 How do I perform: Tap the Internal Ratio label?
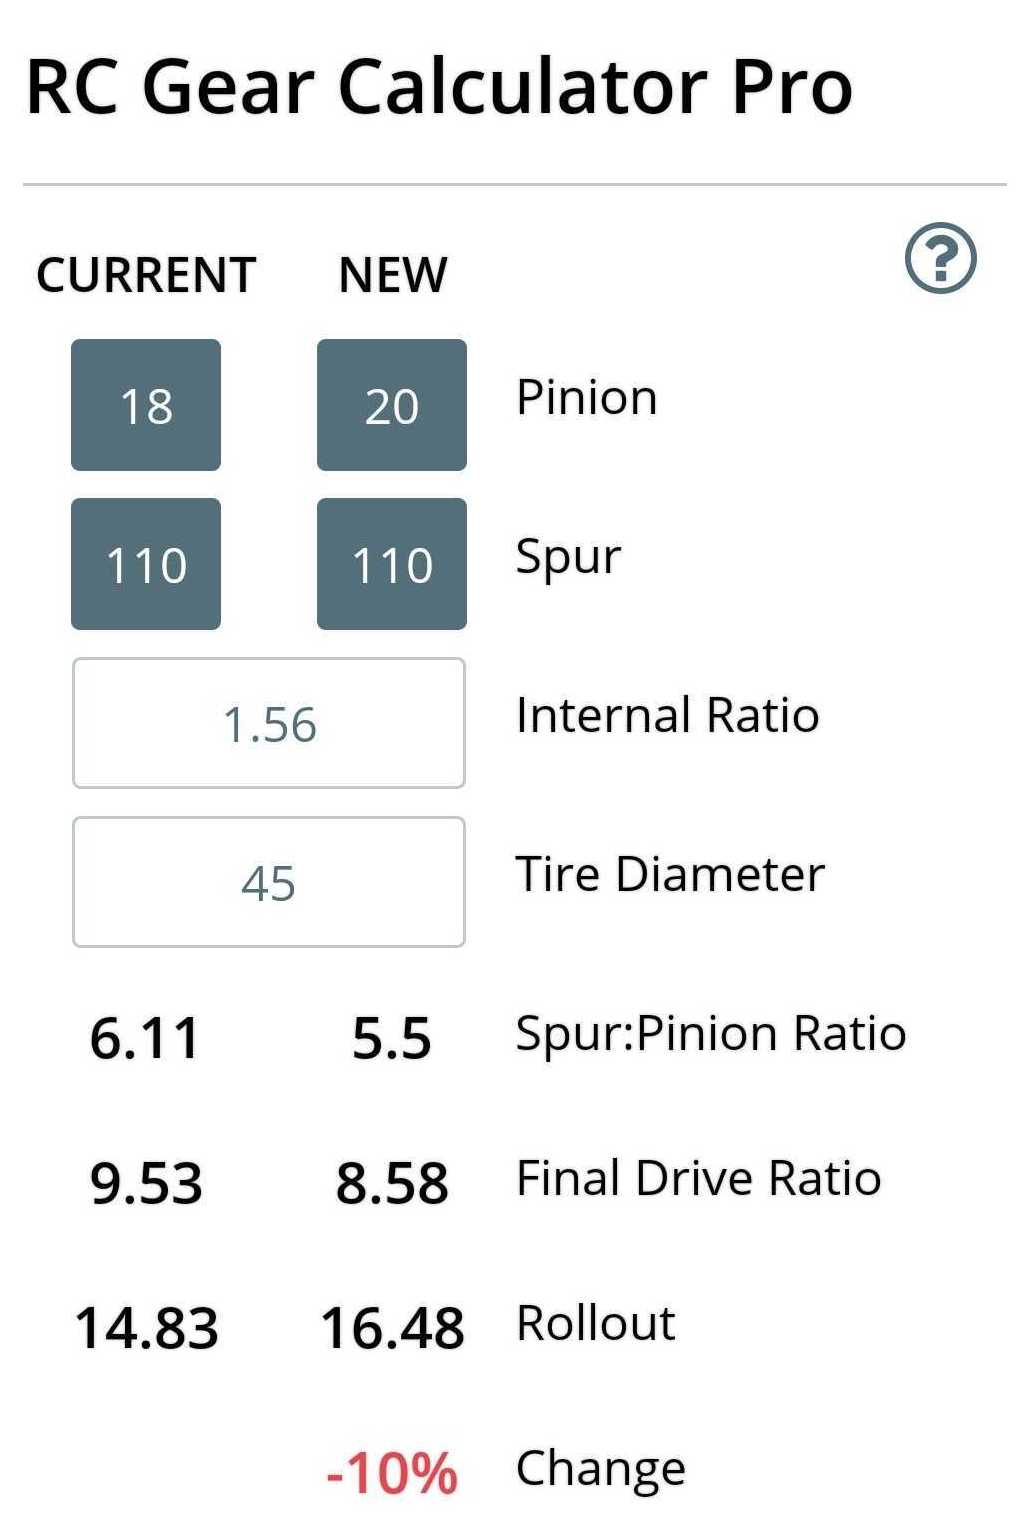pyautogui.click(x=667, y=716)
